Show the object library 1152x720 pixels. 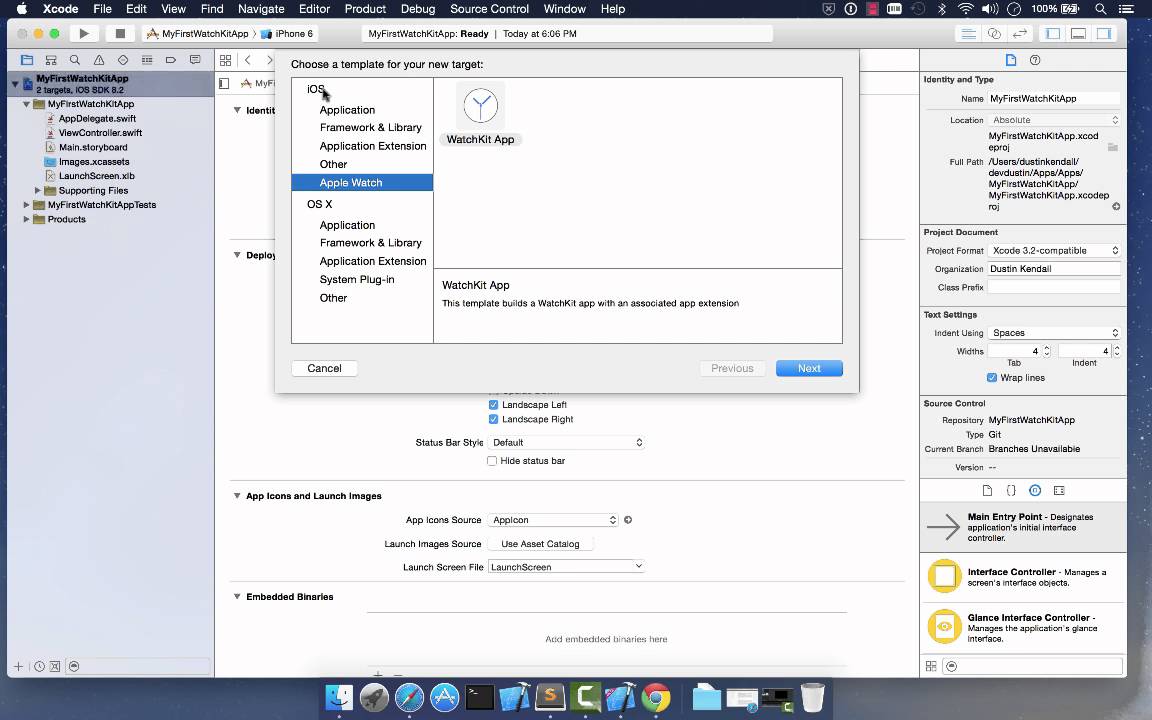point(1034,490)
